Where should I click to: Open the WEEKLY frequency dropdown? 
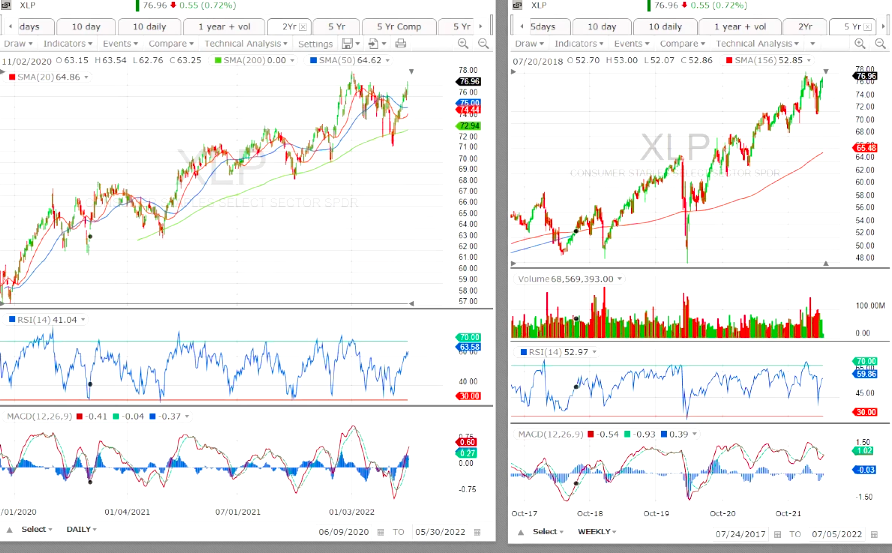click(597, 531)
